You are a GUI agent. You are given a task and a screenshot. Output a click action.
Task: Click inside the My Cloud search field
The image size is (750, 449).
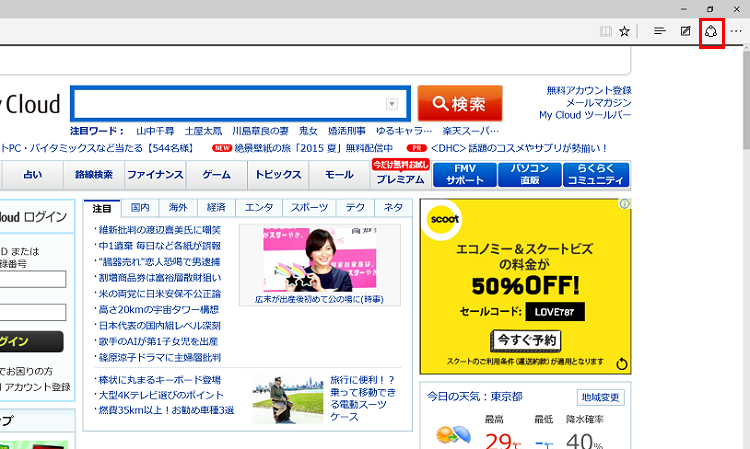(230, 105)
